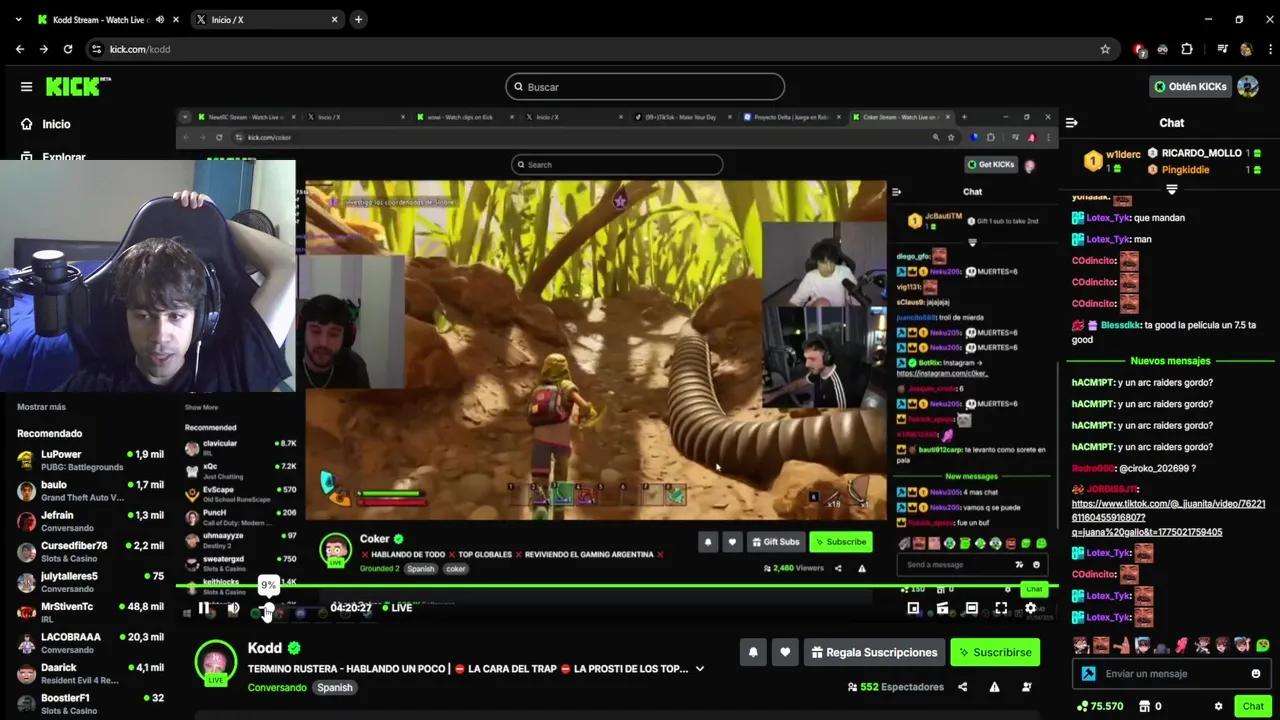Open picture-in-picture from the player controls
This screenshot has width=1280, height=720.
(x=913, y=607)
